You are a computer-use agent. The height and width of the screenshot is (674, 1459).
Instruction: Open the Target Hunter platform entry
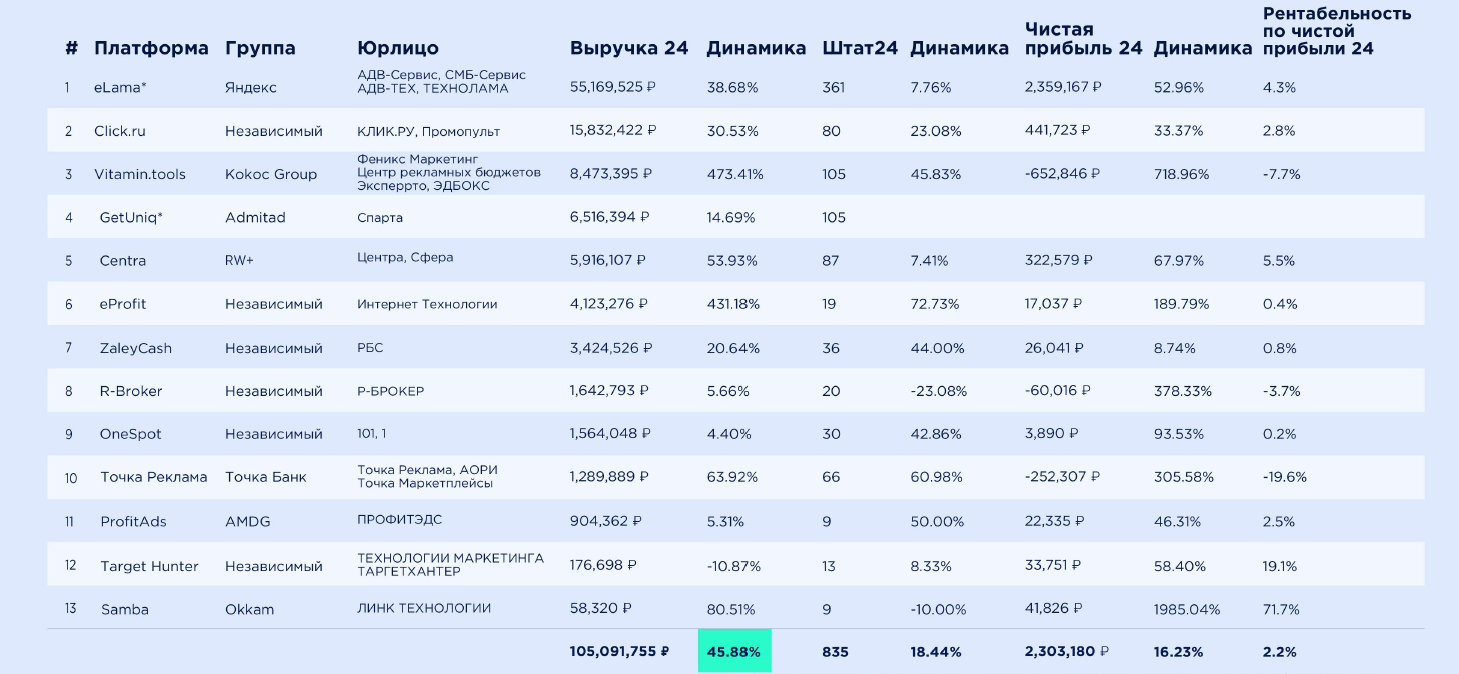pyautogui.click(x=149, y=566)
